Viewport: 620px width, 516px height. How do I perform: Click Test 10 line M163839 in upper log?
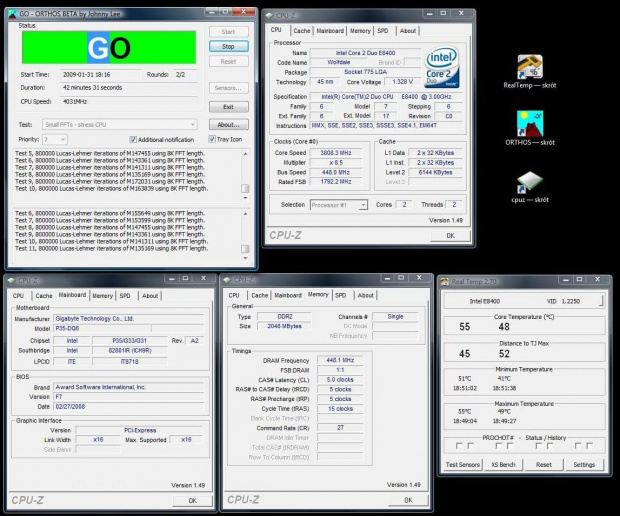click(x=112, y=189)
